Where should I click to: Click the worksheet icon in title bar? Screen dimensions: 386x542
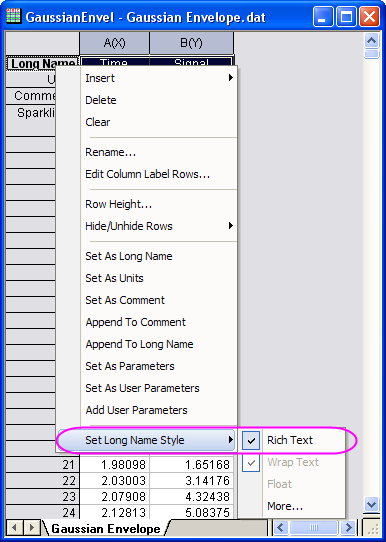point(13,16)
